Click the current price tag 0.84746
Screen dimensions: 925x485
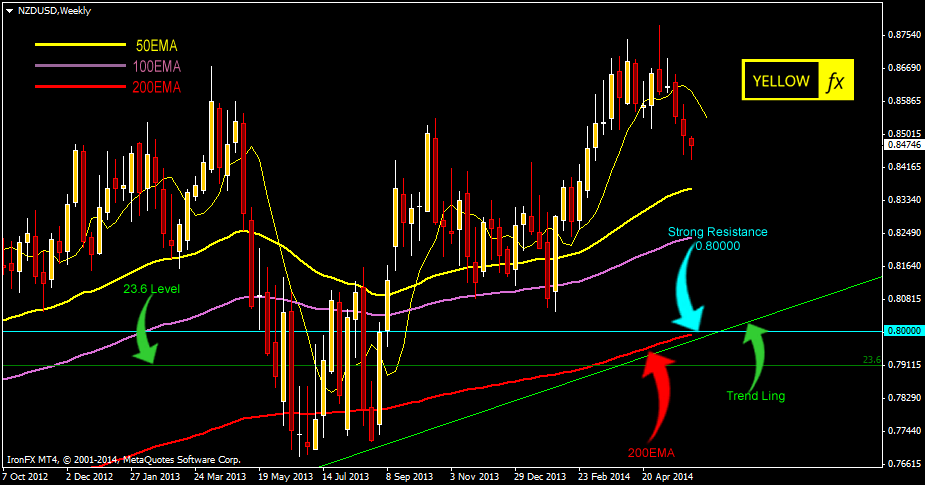tap(903, 144)
